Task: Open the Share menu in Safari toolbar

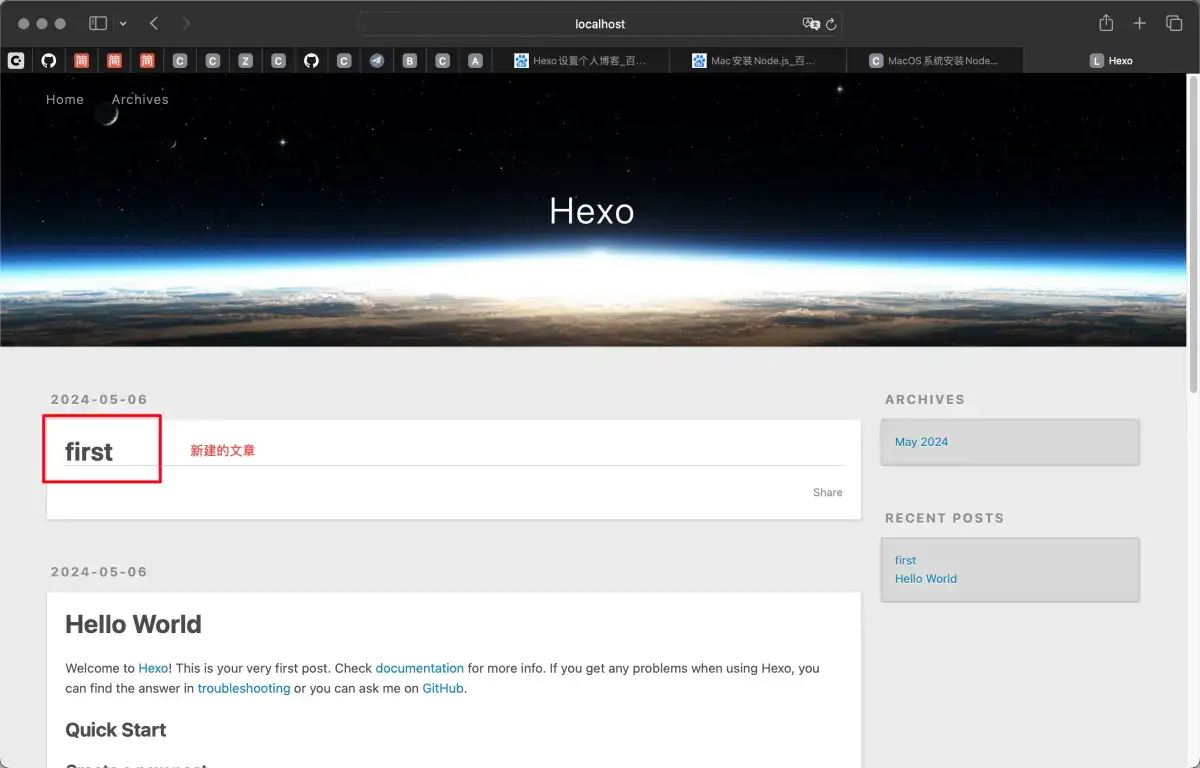Action: click(1106, 23)
